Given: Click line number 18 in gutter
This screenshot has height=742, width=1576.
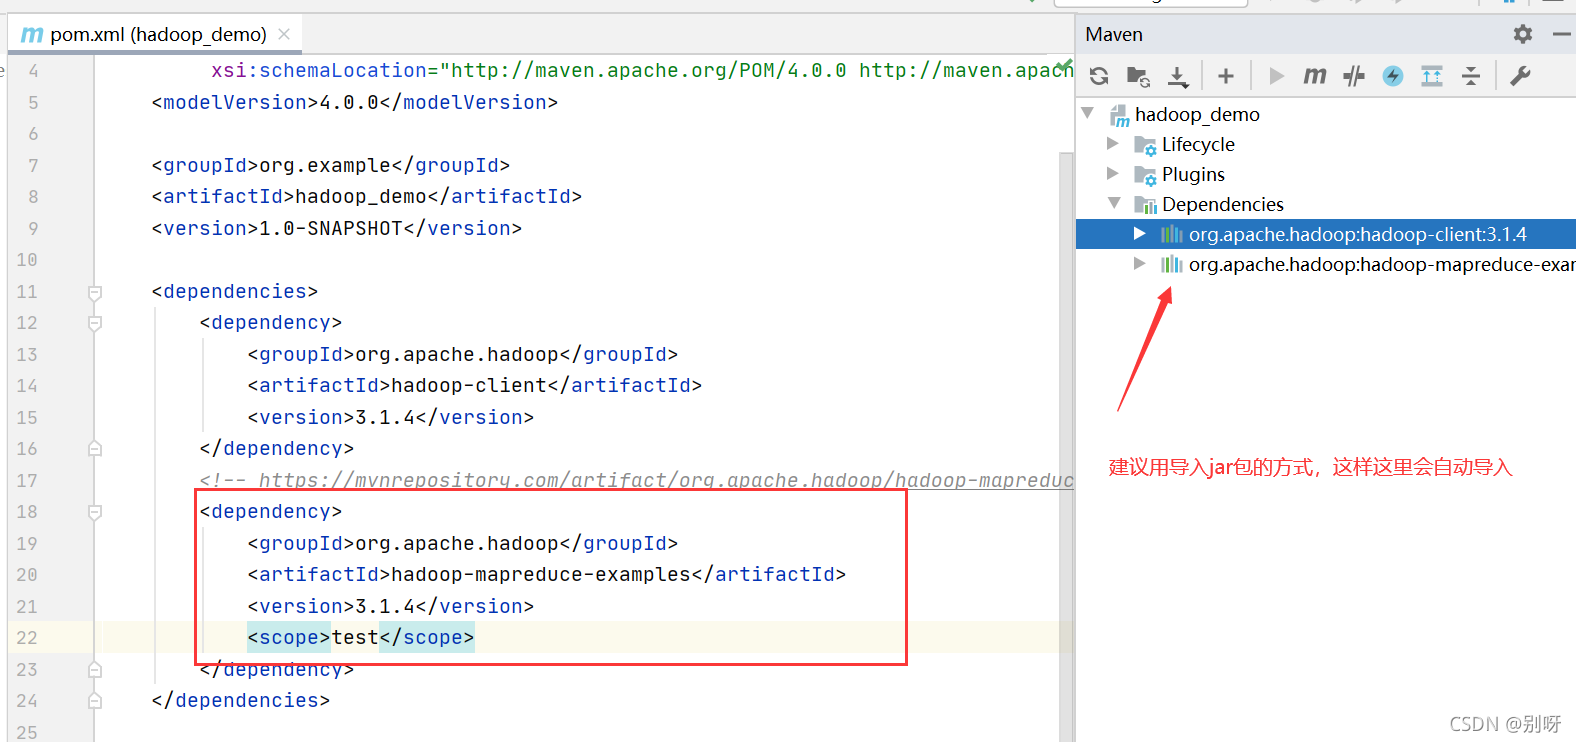Looking at the screenshot, I should [27, 511].
